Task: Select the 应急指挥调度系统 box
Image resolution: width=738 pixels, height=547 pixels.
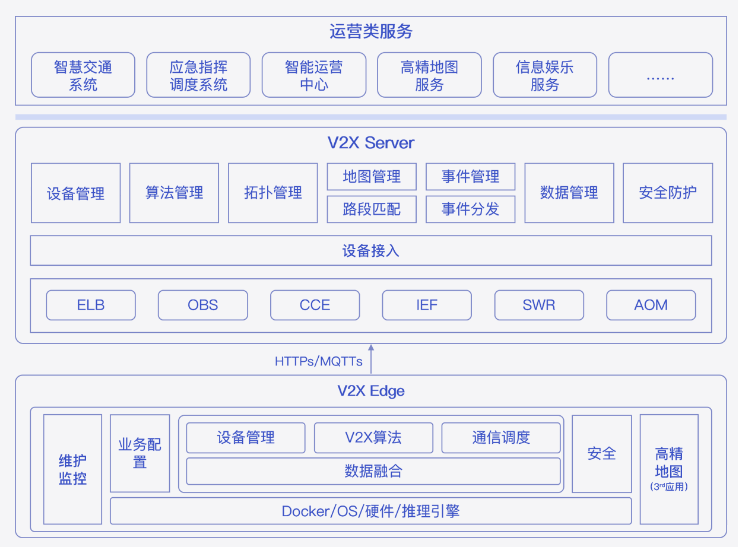Action: [198, 75]
